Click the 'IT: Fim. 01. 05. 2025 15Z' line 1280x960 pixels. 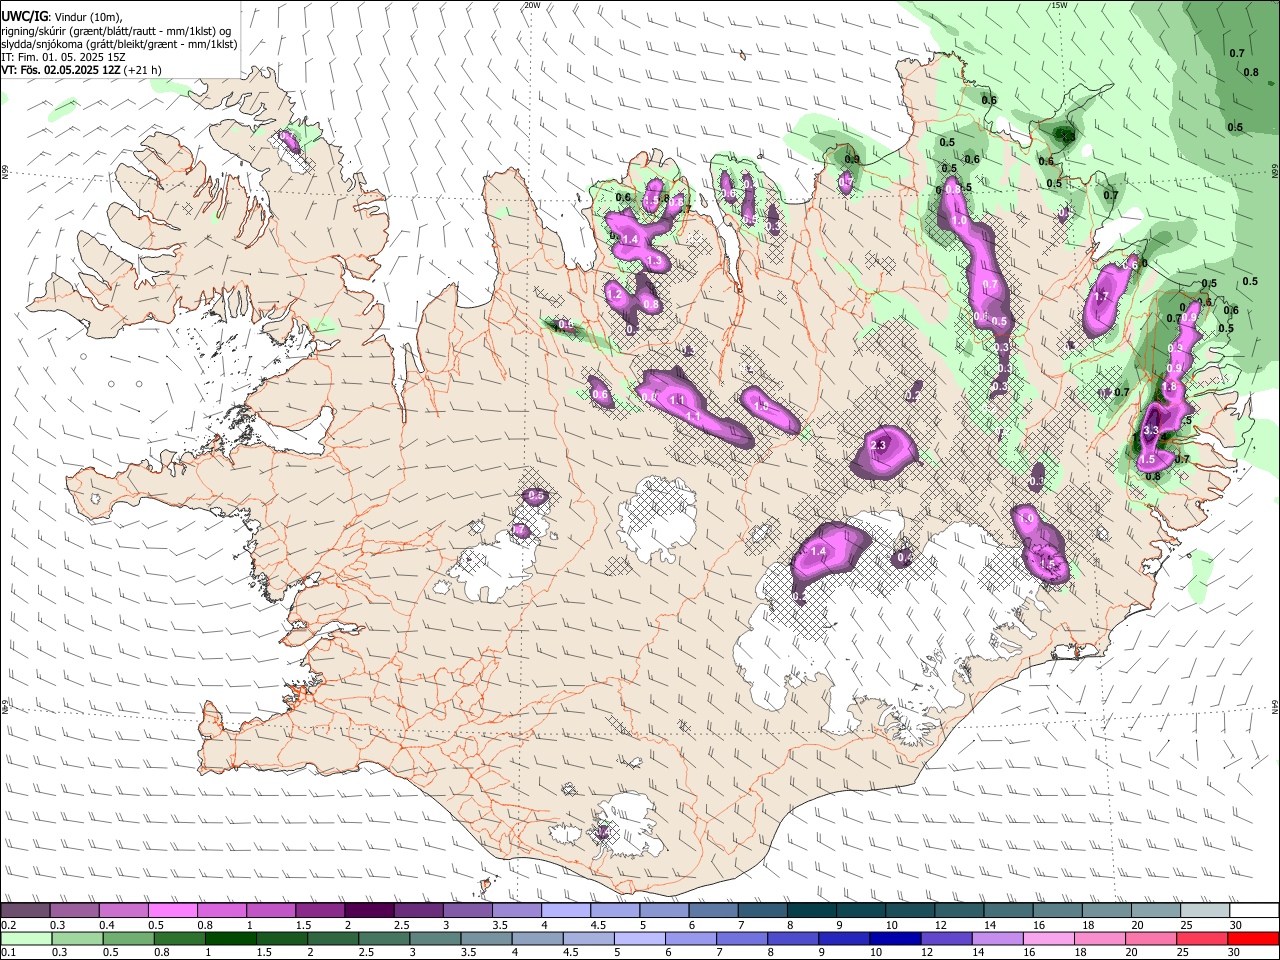pos(64,57)
